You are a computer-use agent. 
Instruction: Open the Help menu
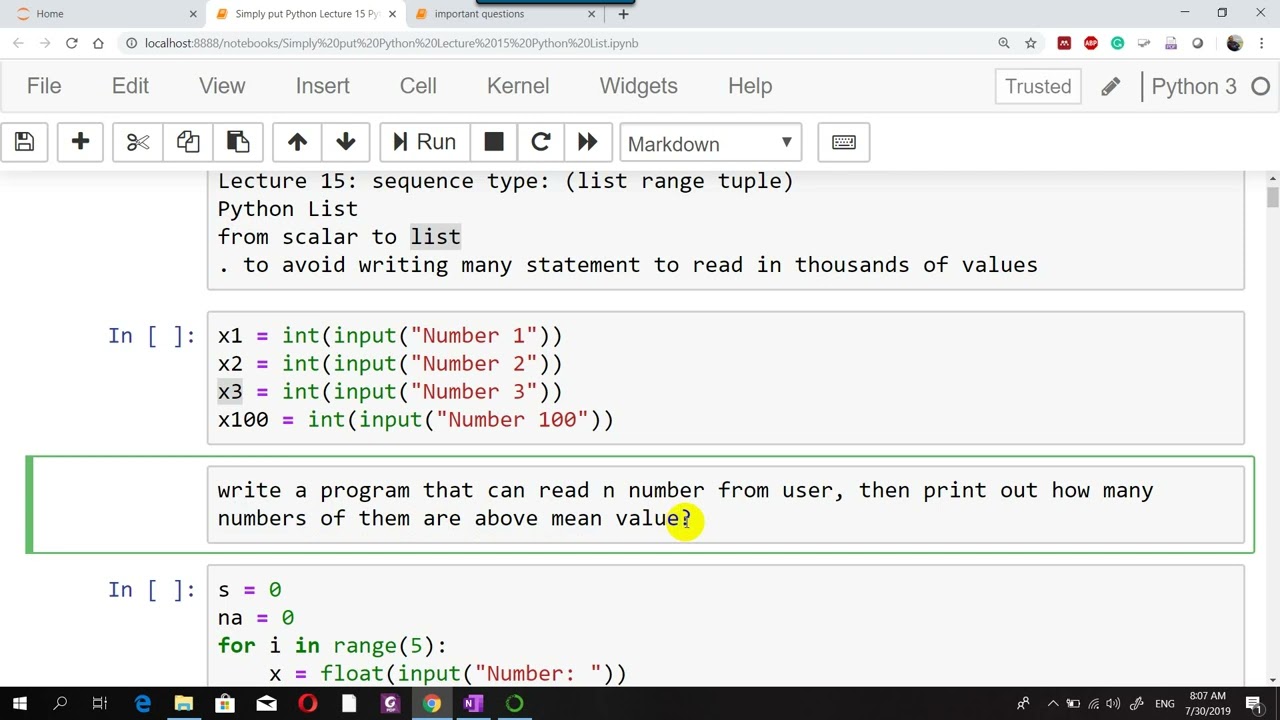click(750, 86)
